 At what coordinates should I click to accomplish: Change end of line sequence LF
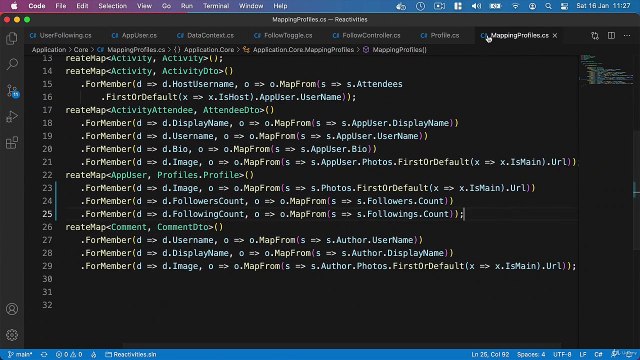pyautogui.click(x=583, y=354)
